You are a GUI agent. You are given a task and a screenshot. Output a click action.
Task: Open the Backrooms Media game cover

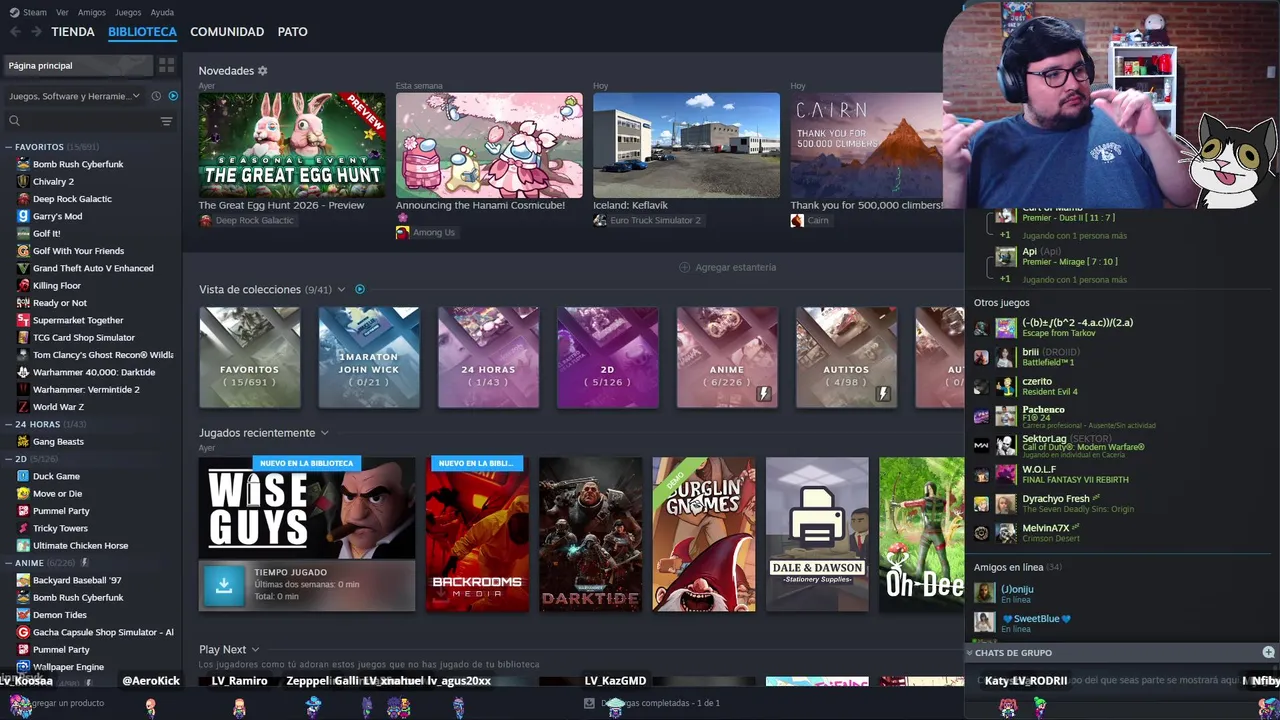click(x=477, y=534)
